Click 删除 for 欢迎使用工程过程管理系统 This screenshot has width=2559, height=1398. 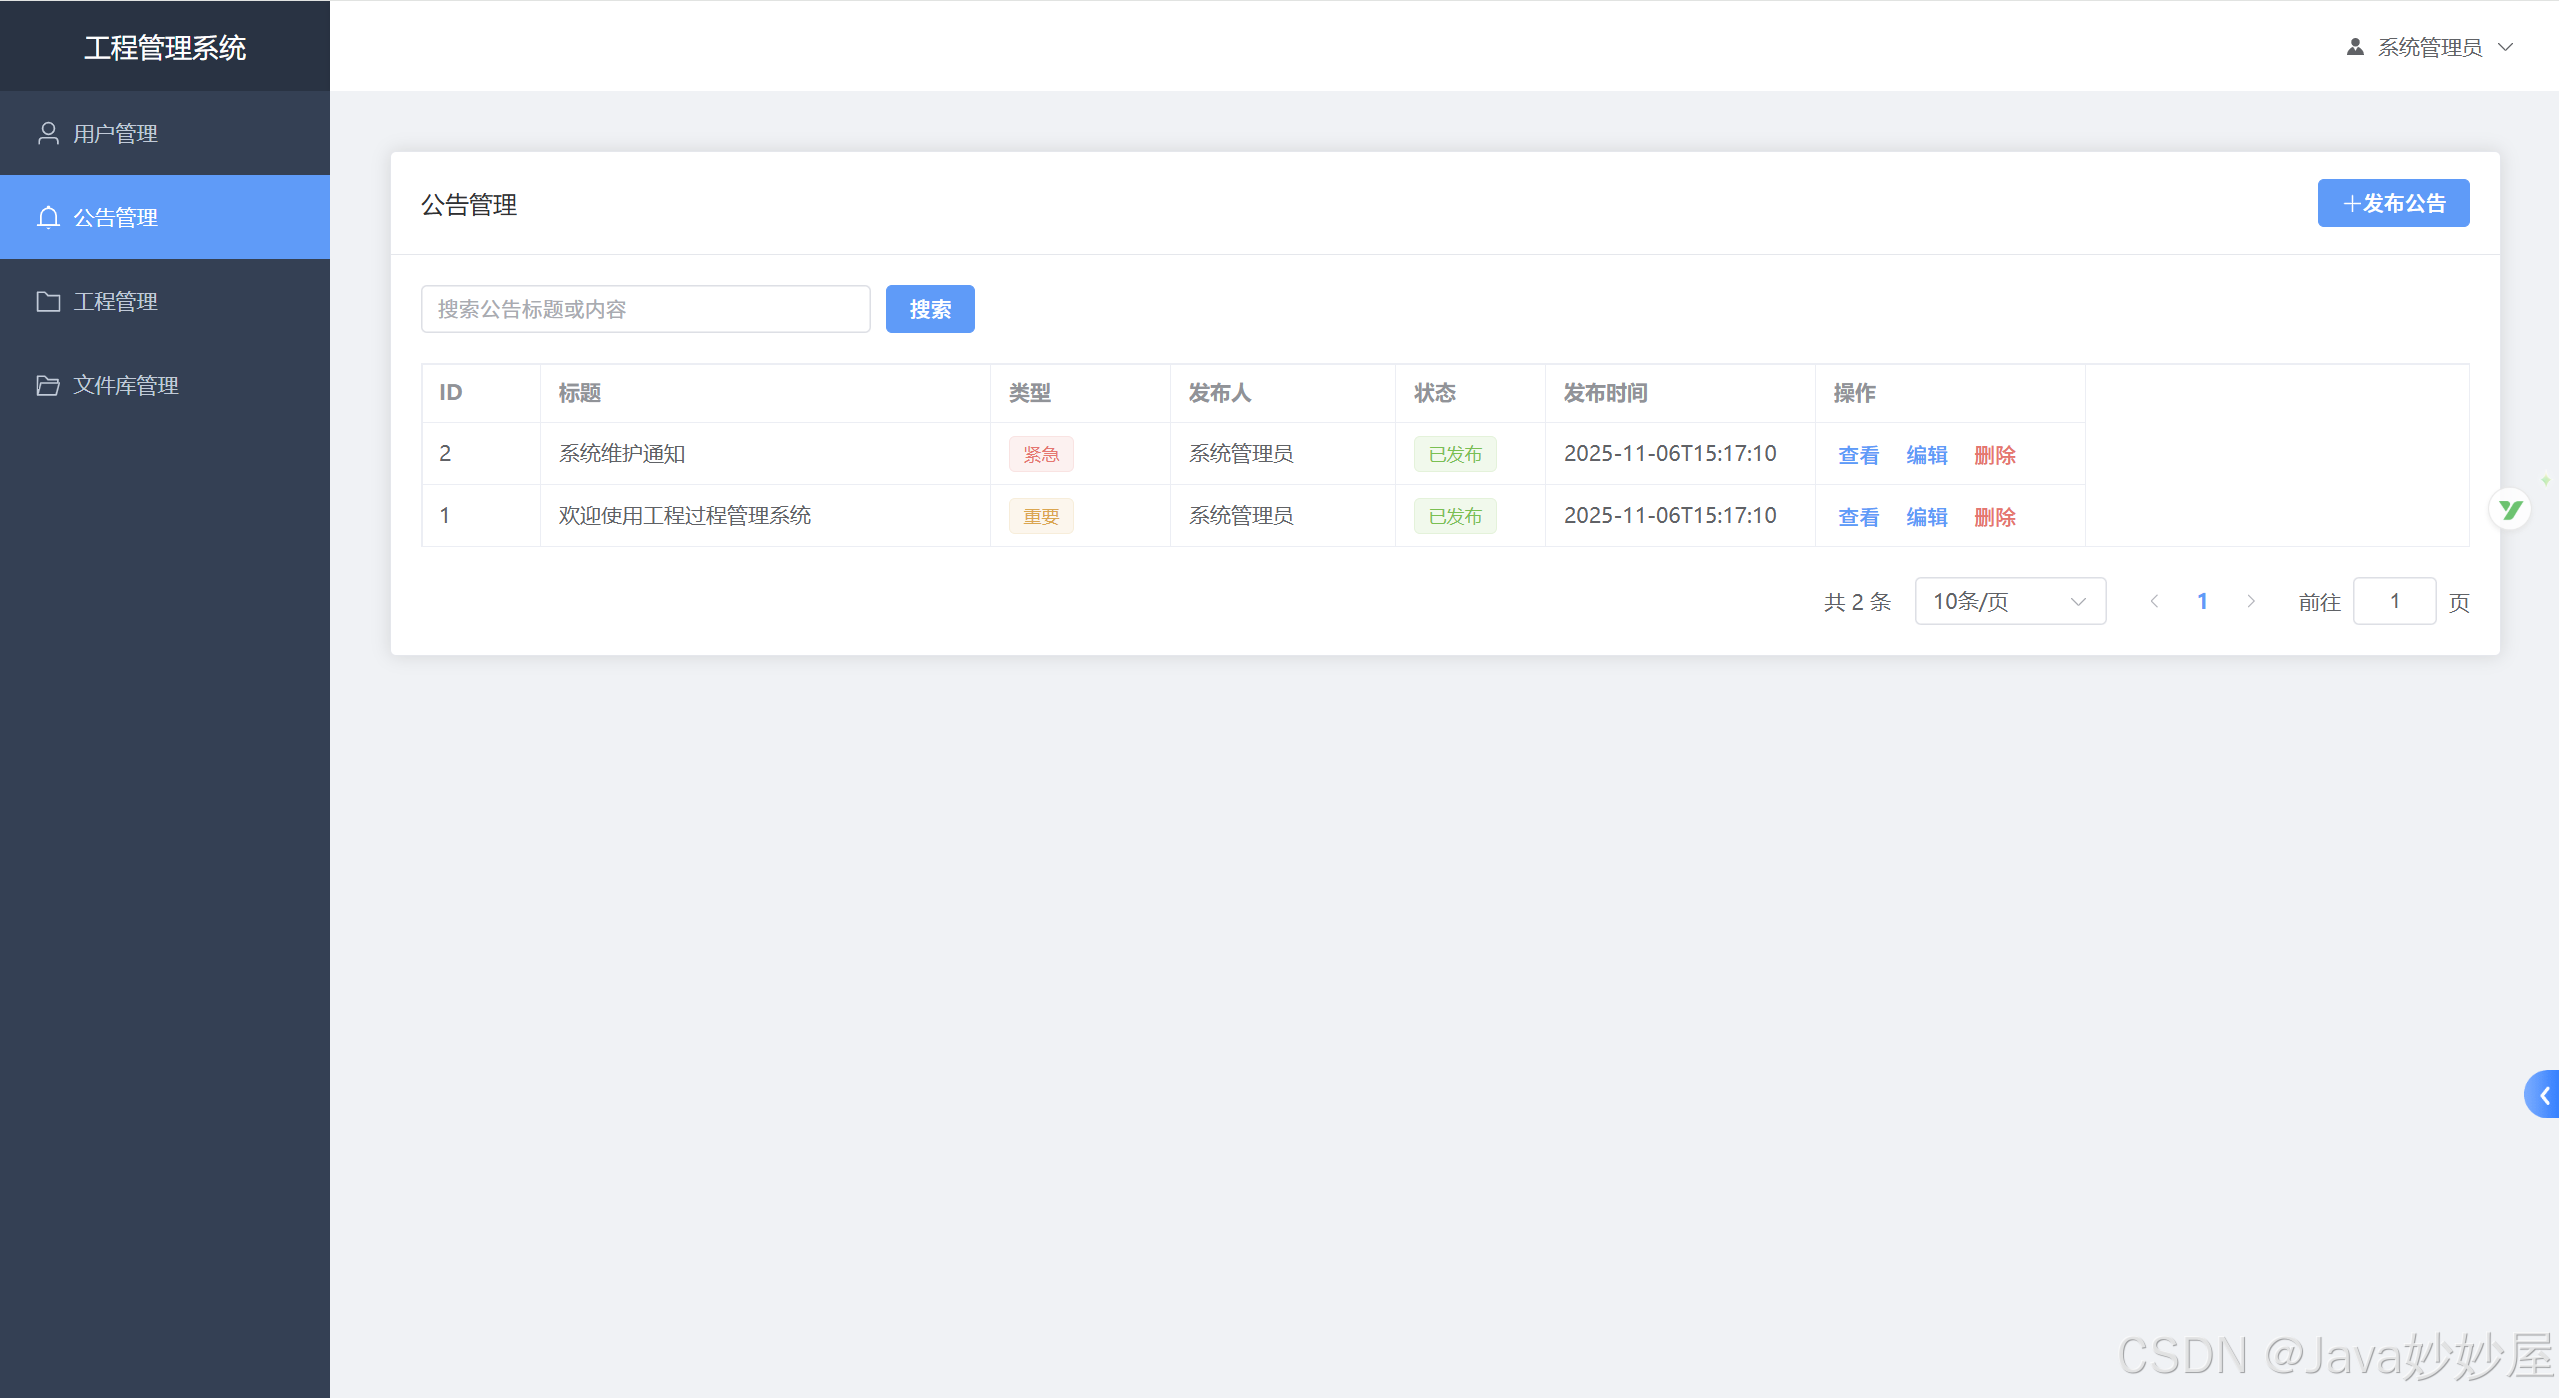point(1994,517)
